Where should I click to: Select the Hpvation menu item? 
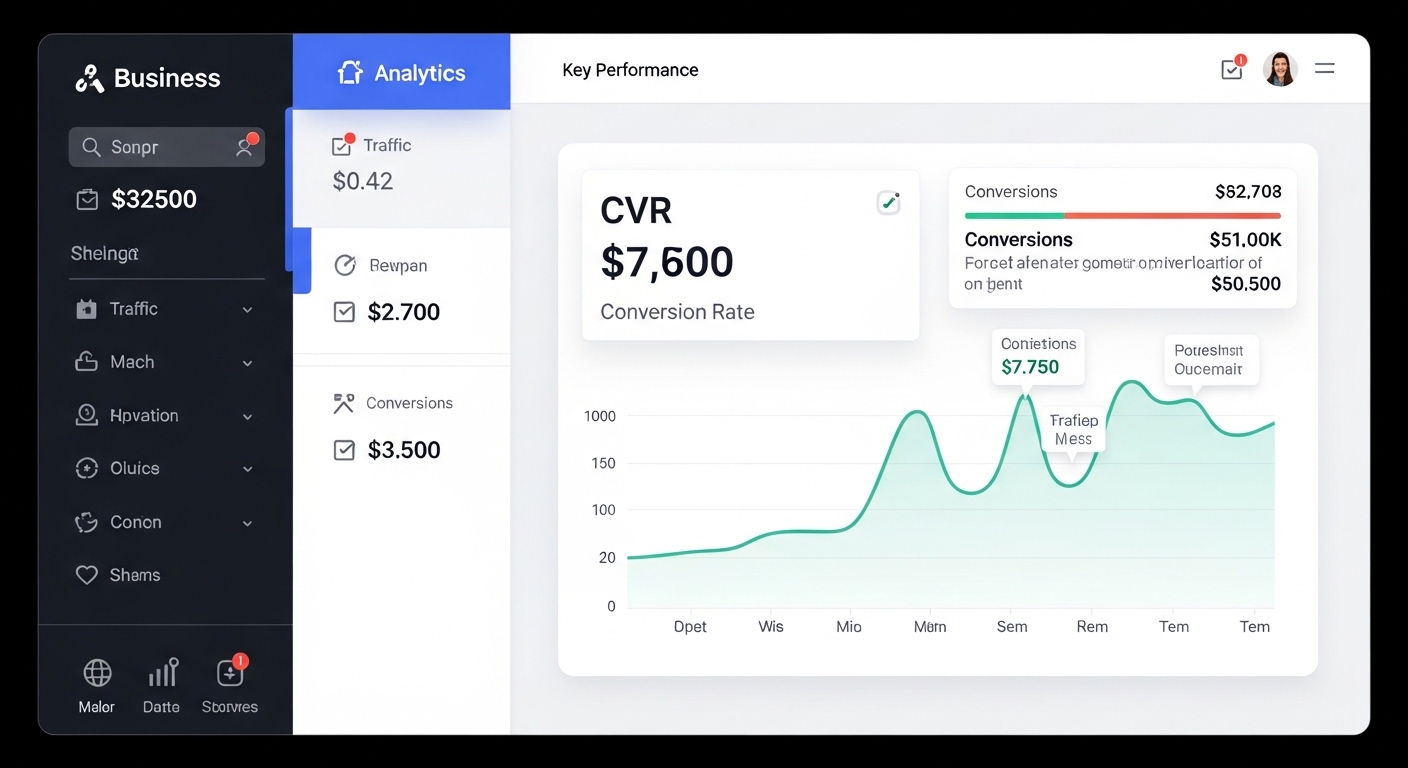pyautogui.click(x=143, y=415)
